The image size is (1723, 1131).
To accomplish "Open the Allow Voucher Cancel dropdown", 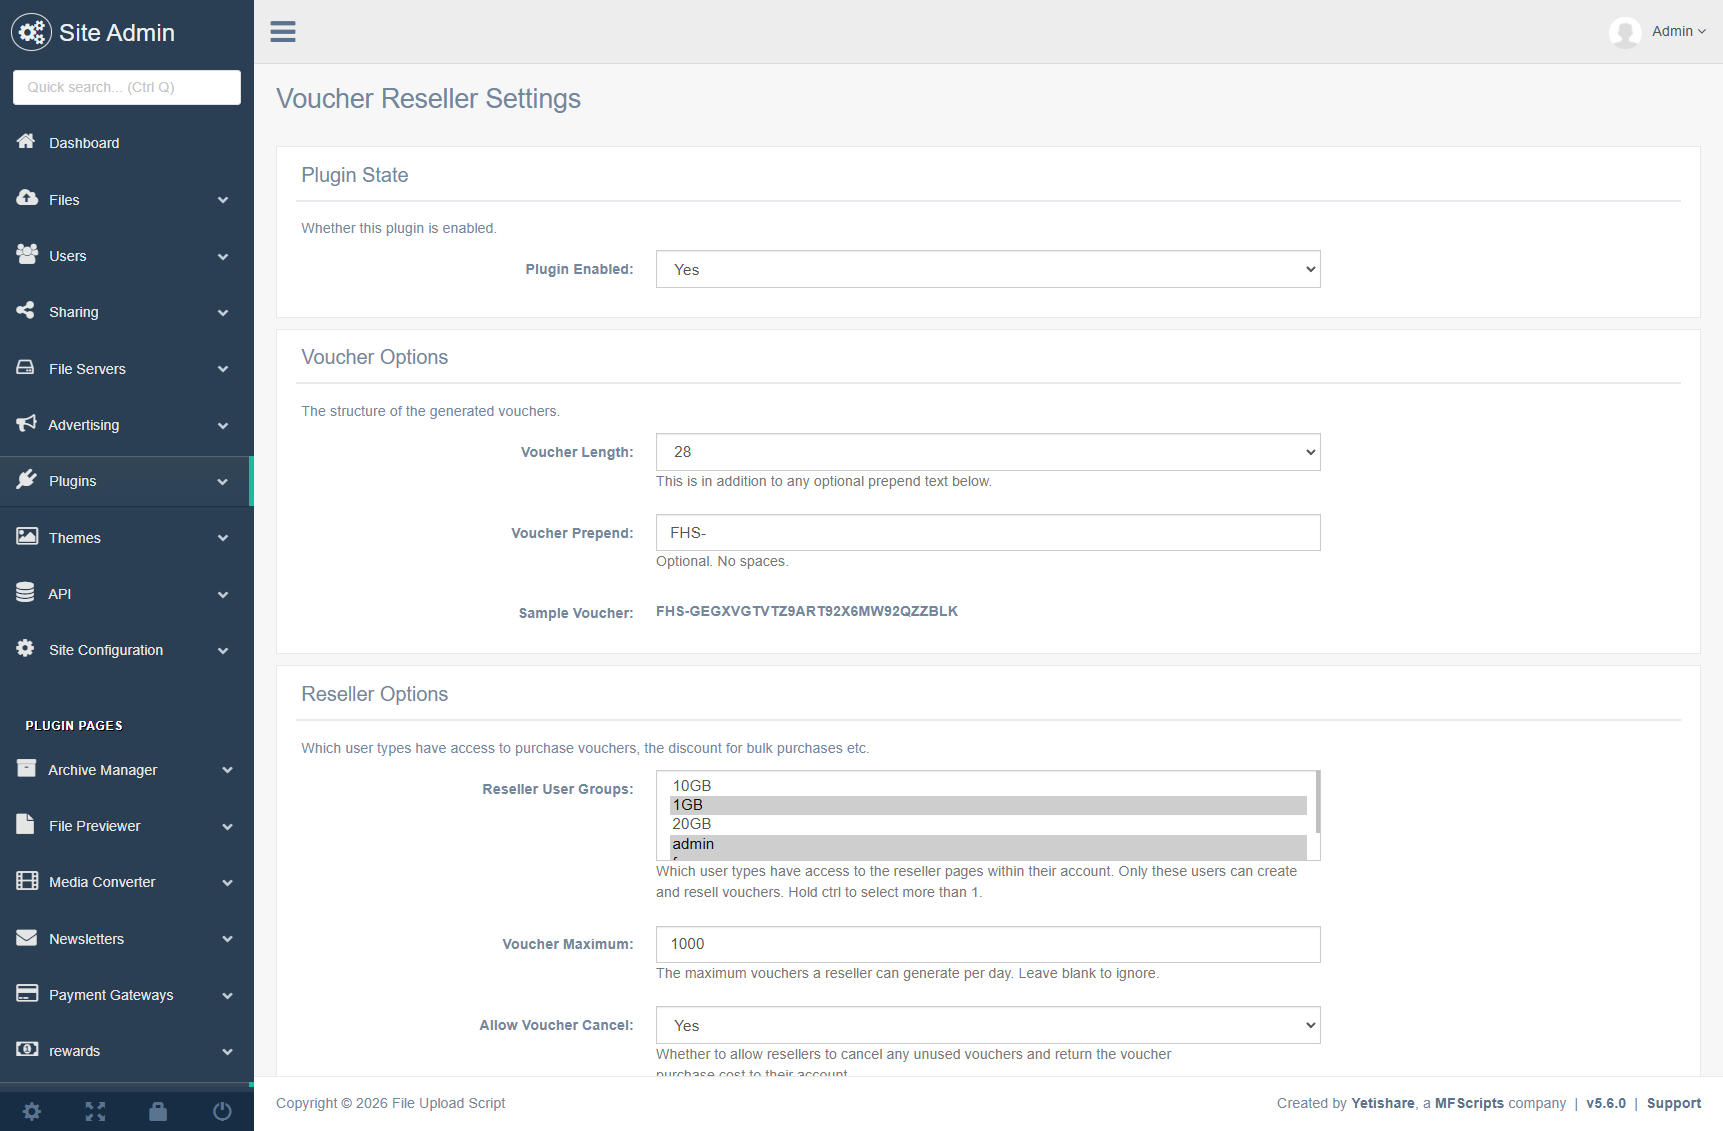I will point(987,1025).
